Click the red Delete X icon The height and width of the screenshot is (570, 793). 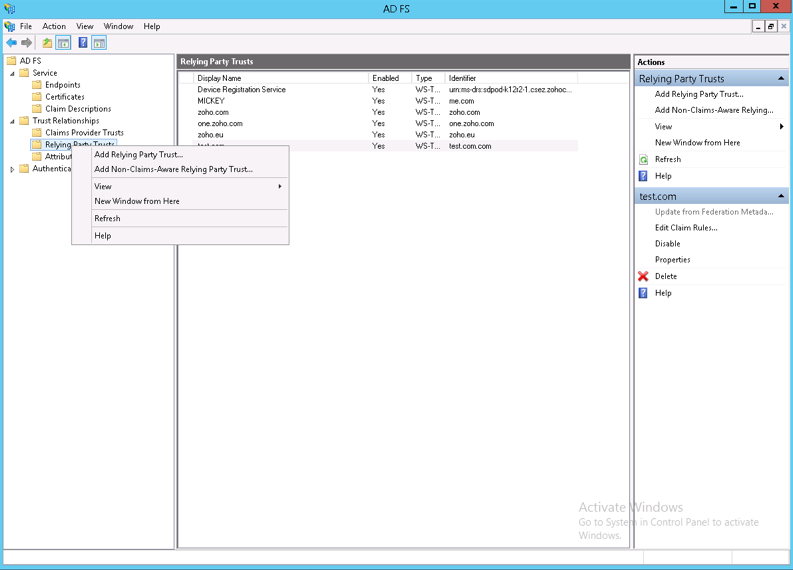643,276
